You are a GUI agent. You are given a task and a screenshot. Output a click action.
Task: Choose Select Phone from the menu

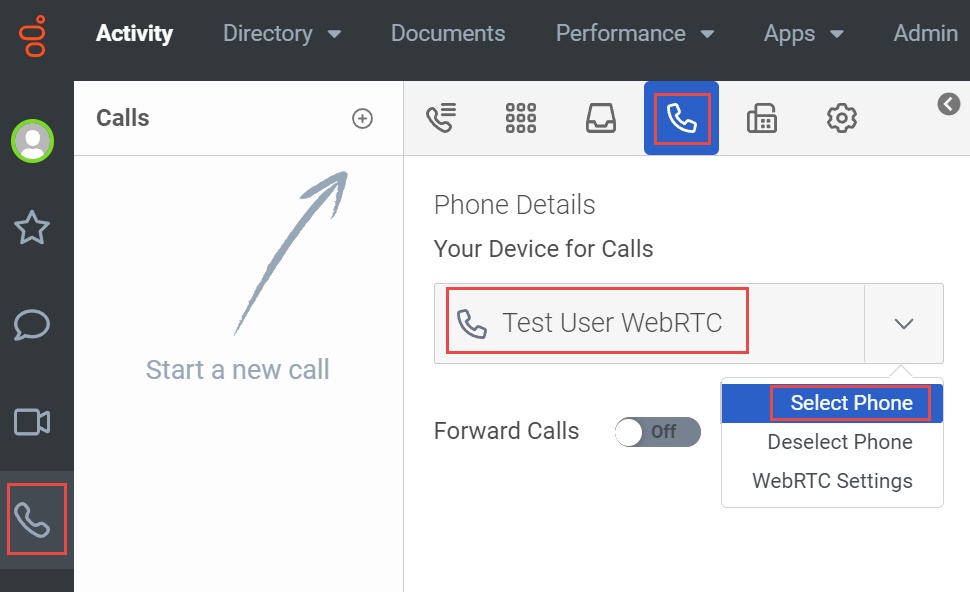[x=852, y=402]
